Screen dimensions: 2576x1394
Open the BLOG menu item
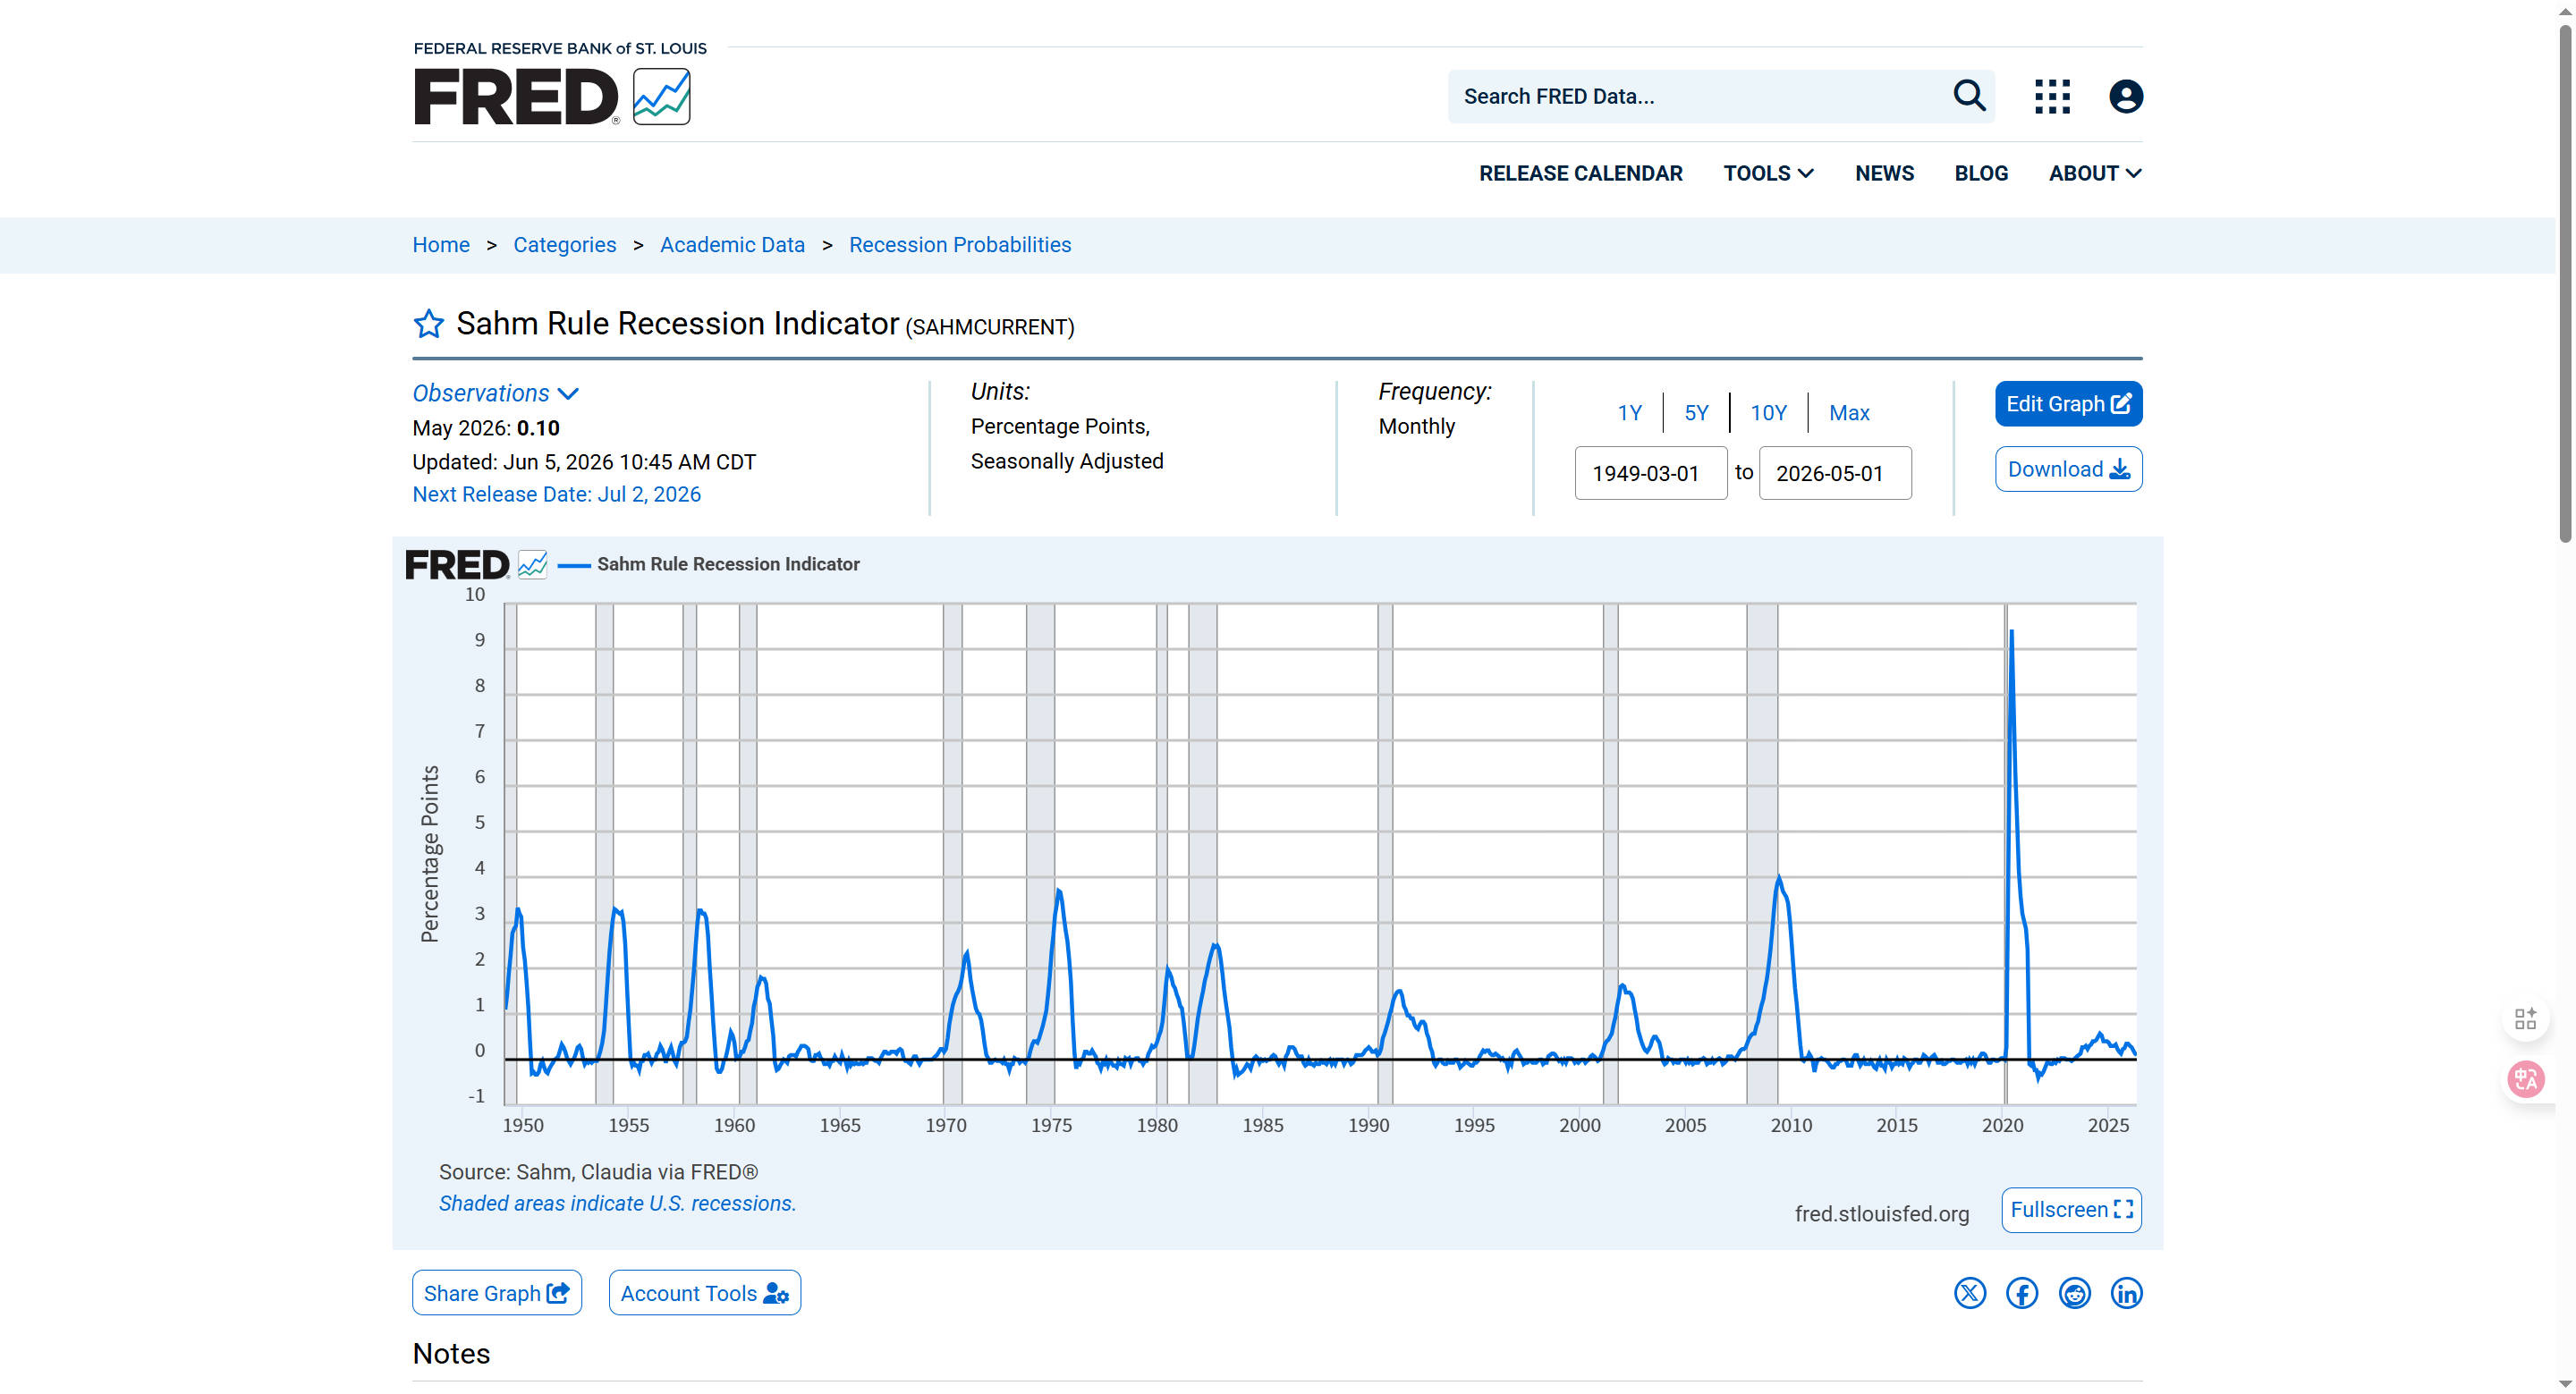coord(1981,173)
